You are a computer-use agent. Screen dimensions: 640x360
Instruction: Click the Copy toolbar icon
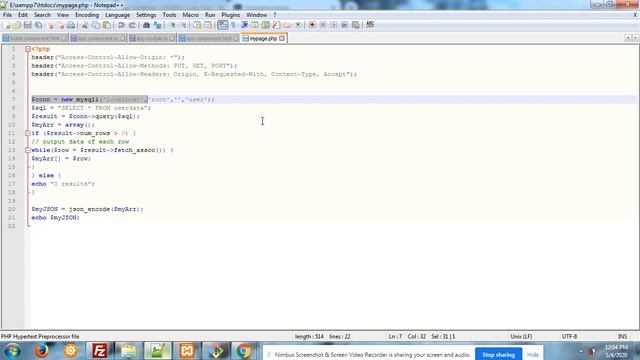pos(96,25)
